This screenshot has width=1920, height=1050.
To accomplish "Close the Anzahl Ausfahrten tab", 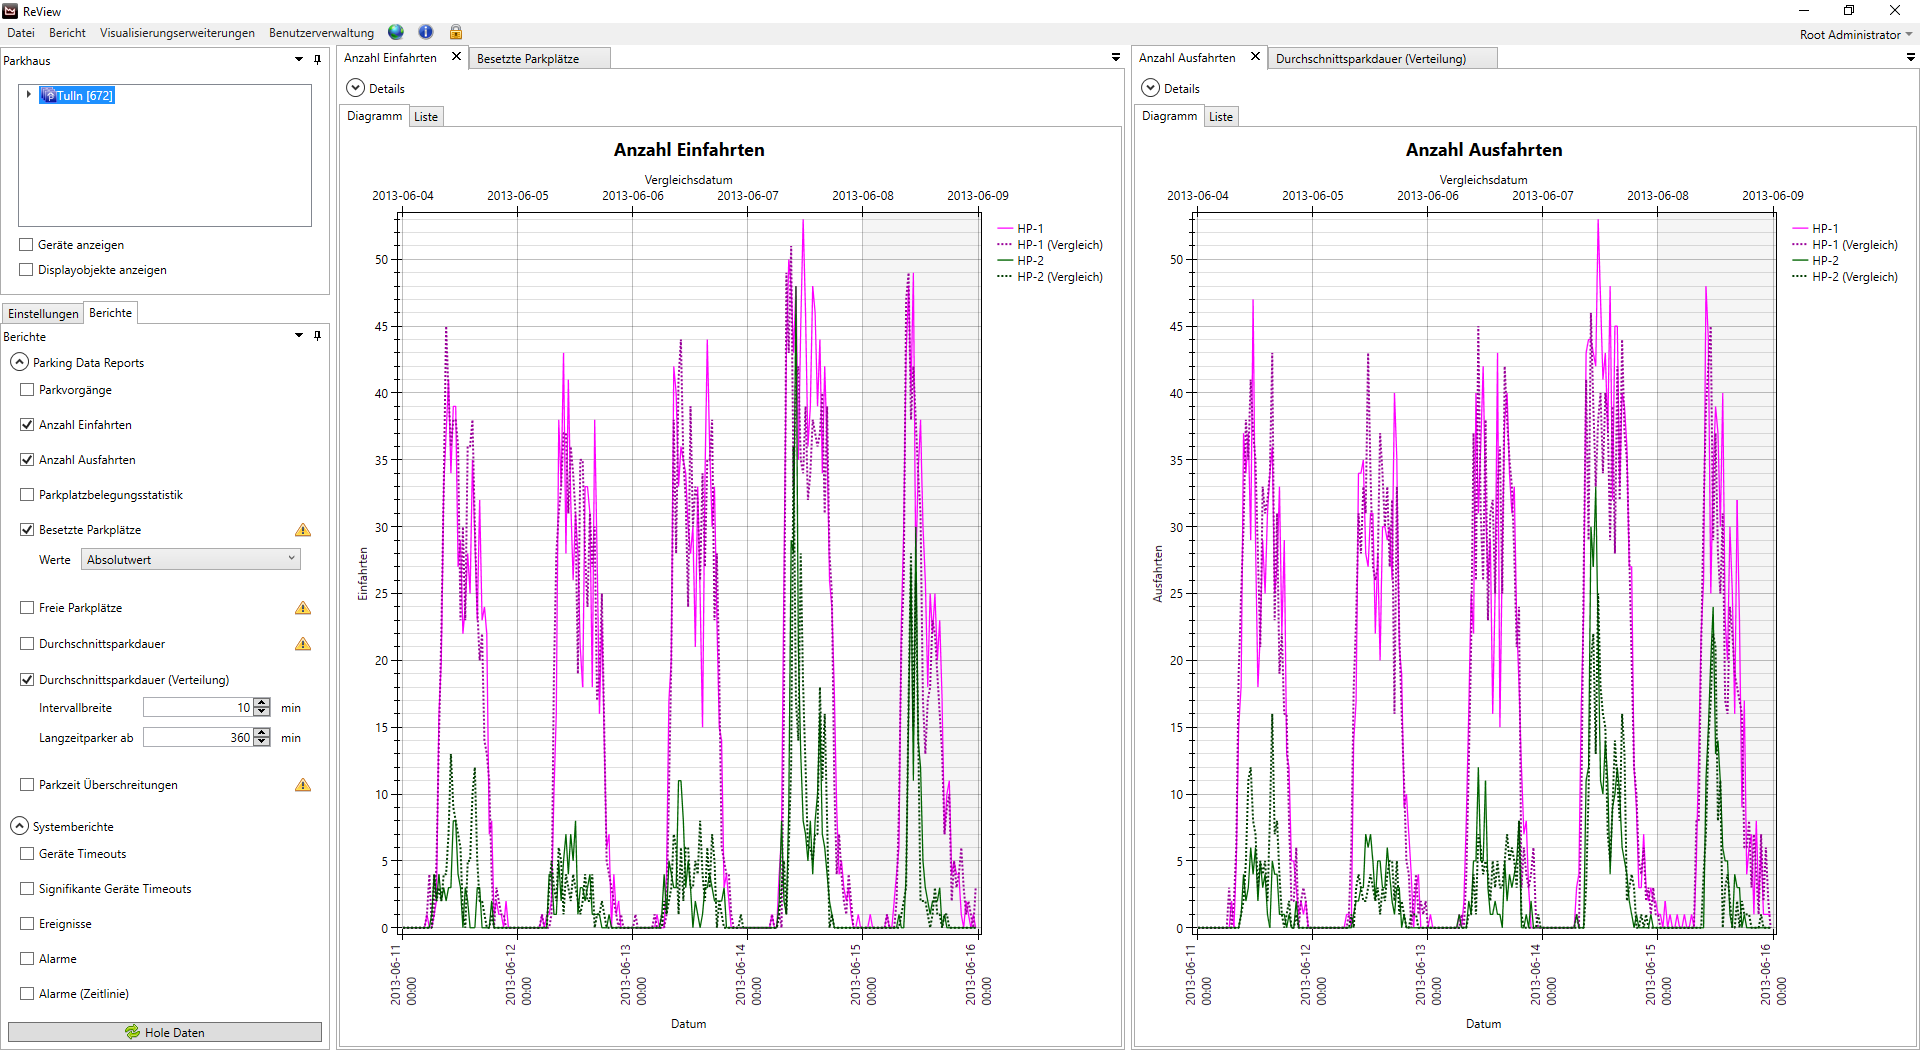I will (1255, 57).
